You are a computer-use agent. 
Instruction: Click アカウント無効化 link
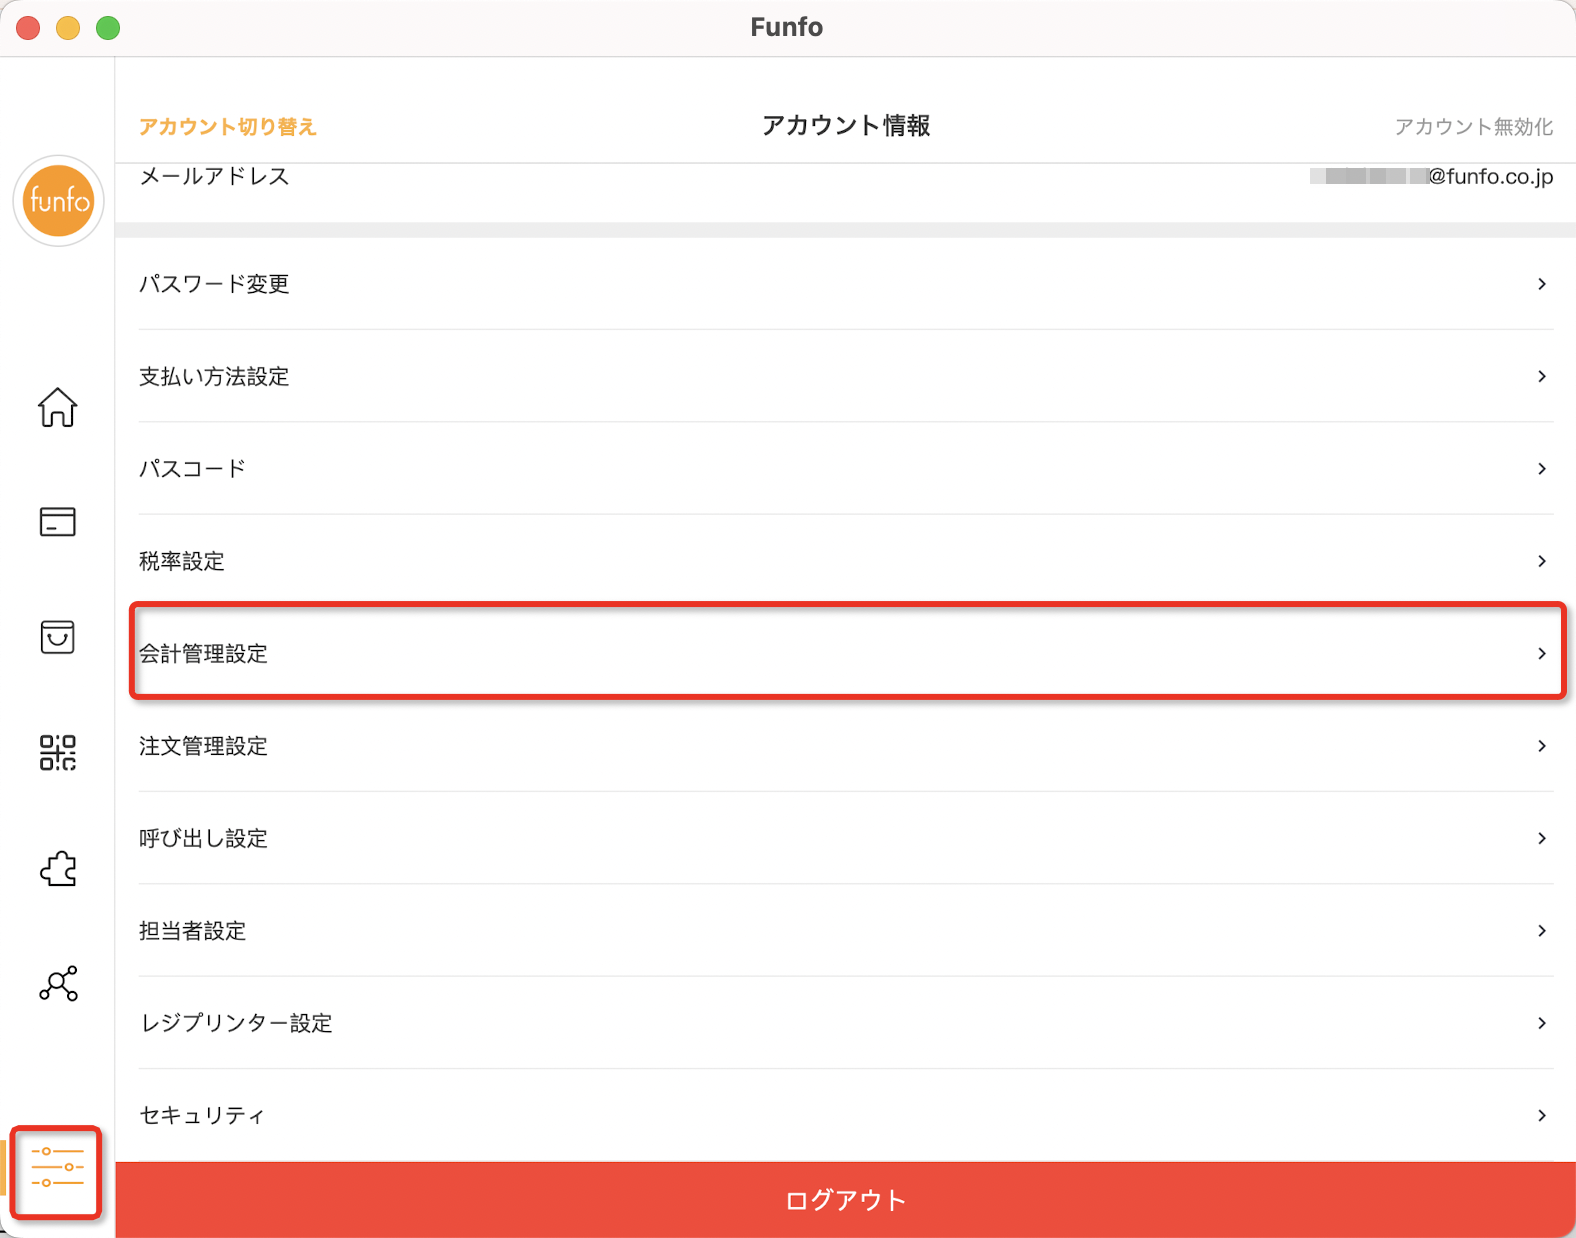pyautogui.click(x=1474, y=127)
